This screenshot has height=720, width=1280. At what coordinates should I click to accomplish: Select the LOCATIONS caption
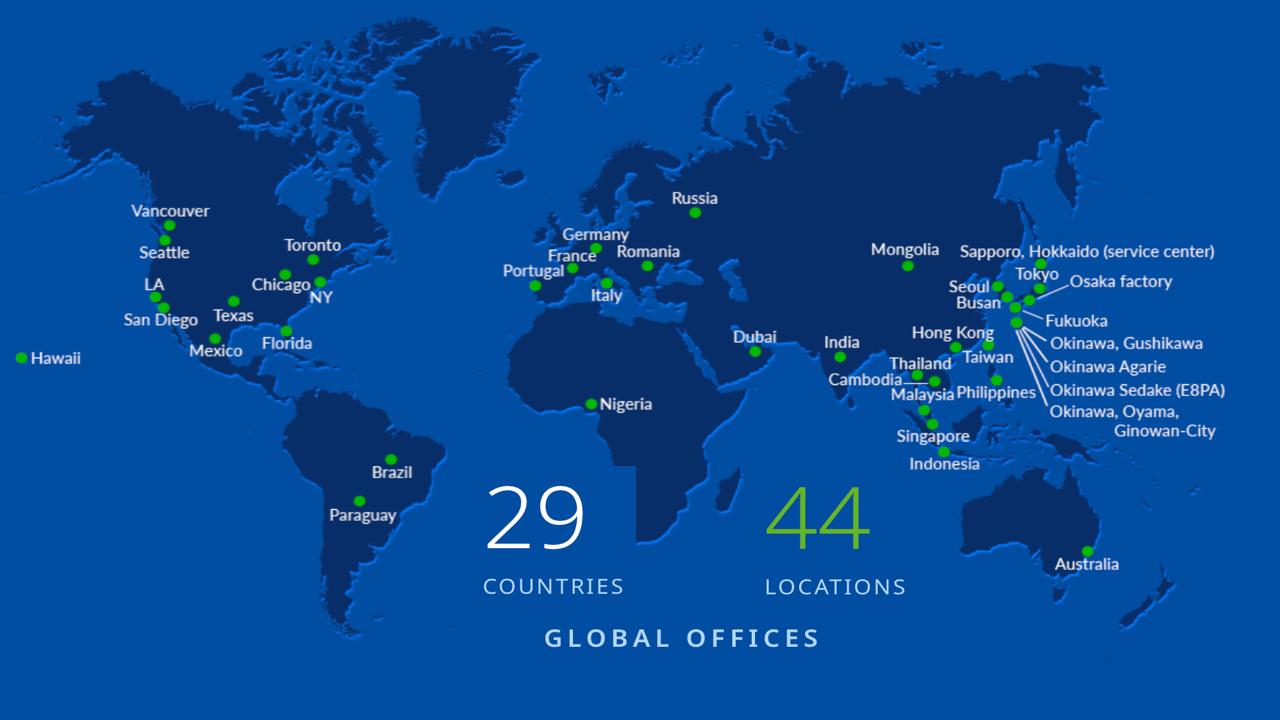(835, 586)
